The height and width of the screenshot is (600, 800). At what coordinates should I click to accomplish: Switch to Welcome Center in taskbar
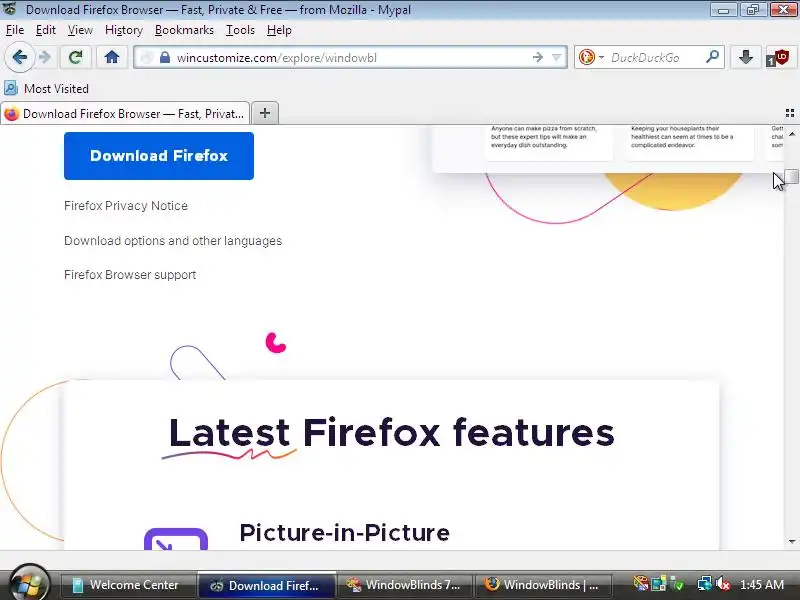(x=128, y=585)
